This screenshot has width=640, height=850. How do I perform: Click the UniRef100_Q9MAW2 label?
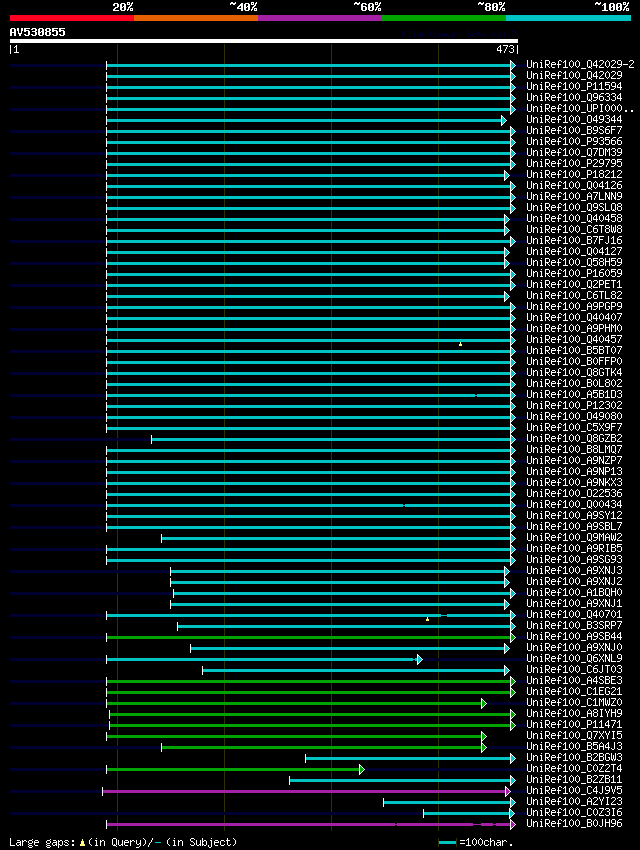tap(574, 537)
